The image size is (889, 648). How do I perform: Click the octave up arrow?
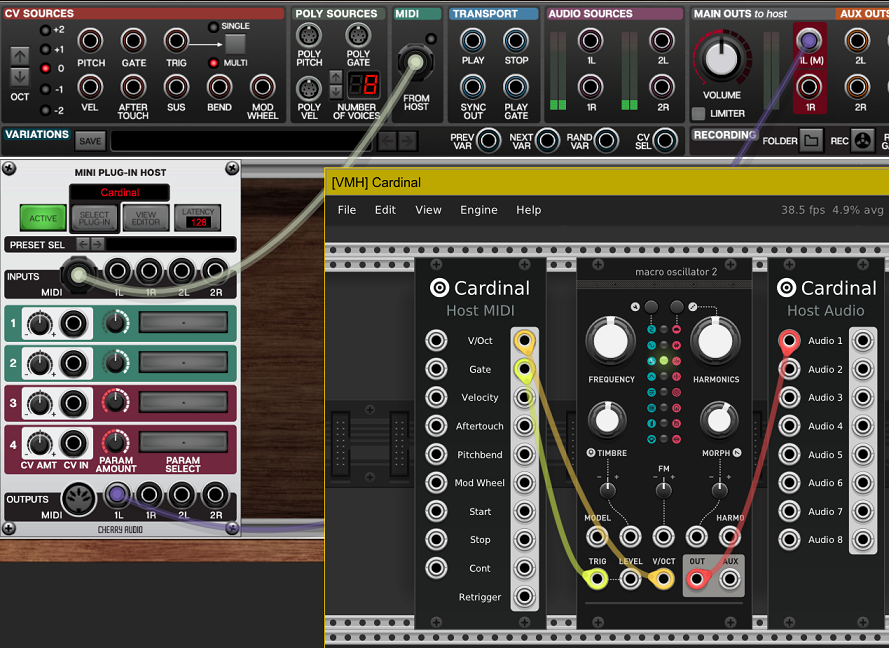[x=20, y=56]
